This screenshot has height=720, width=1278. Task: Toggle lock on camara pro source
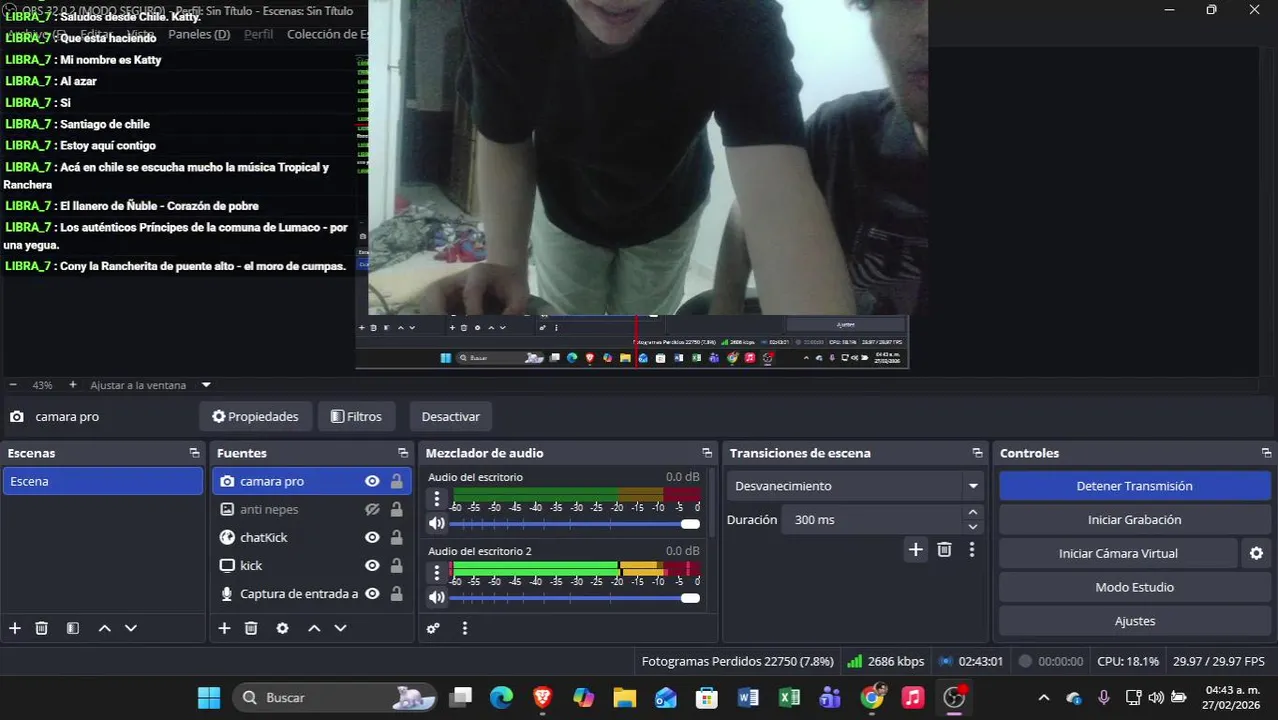point(396,481)
